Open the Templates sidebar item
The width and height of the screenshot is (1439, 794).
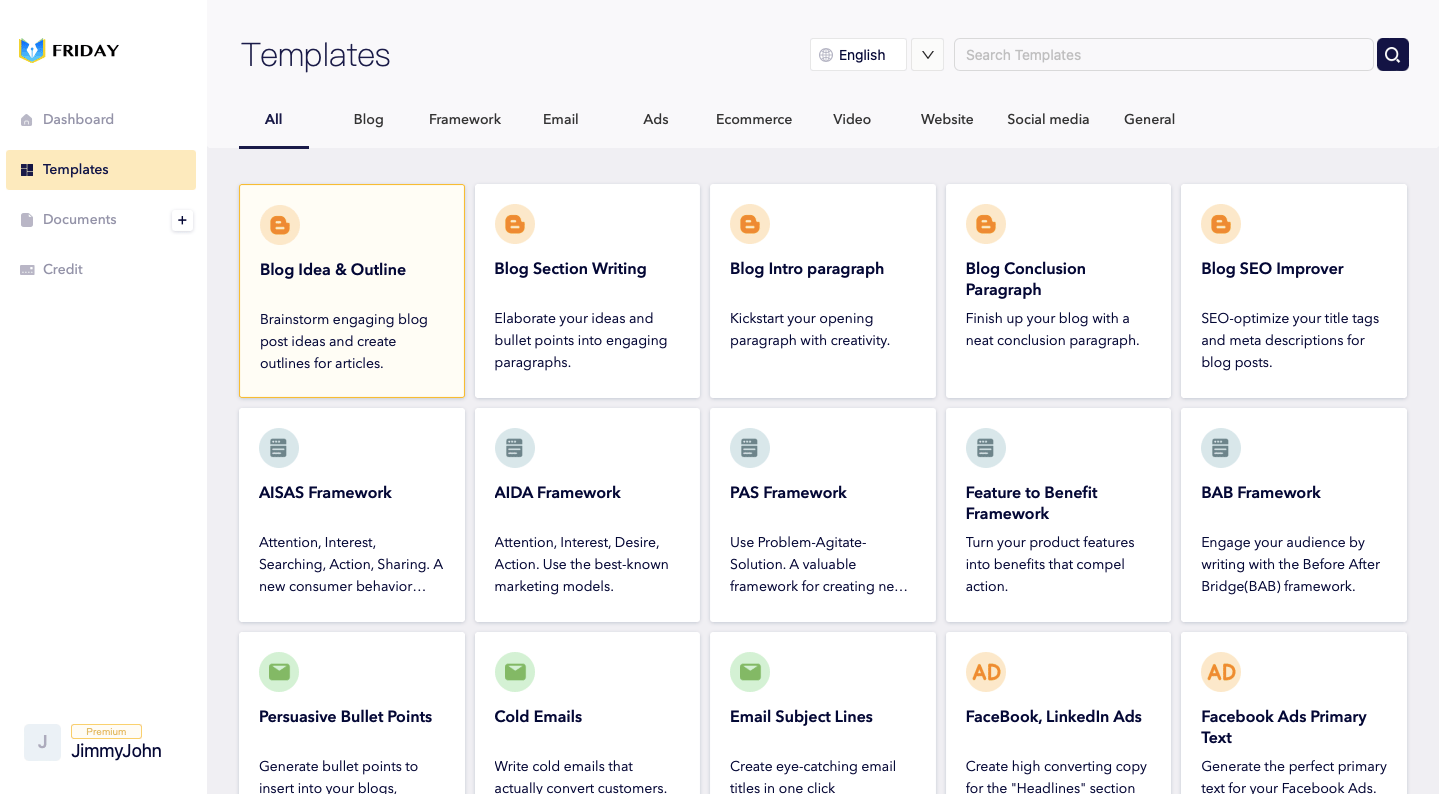click(101, 170)
